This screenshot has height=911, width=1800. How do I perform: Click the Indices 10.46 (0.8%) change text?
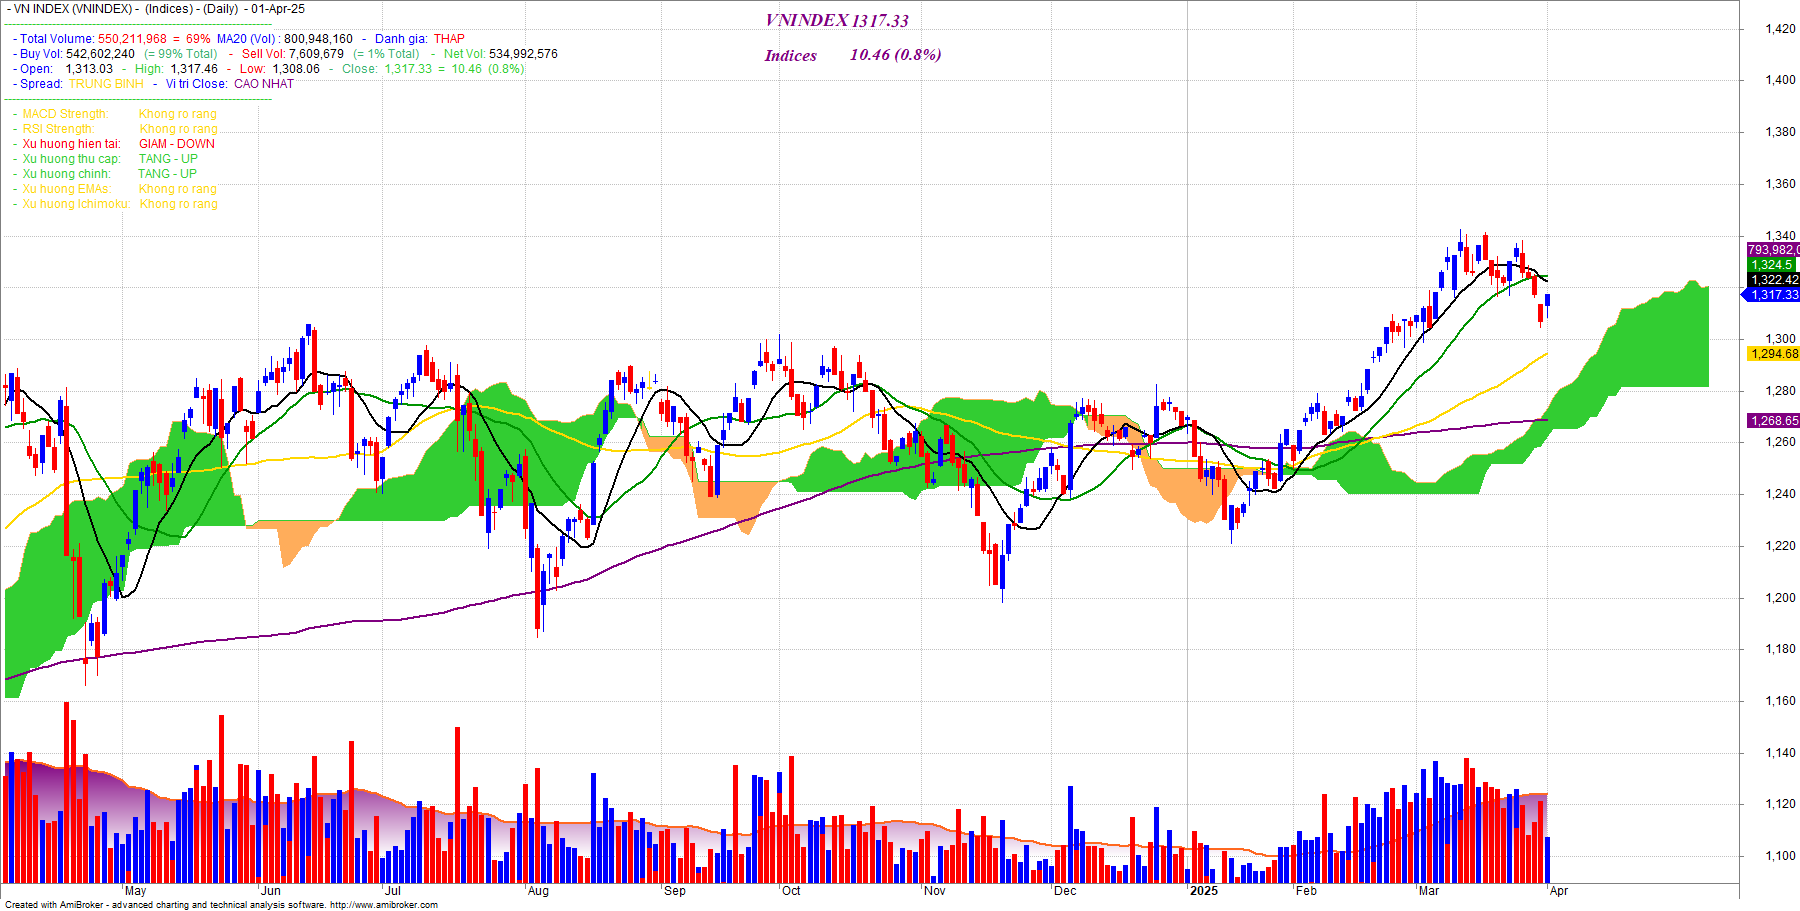(852, 55)
